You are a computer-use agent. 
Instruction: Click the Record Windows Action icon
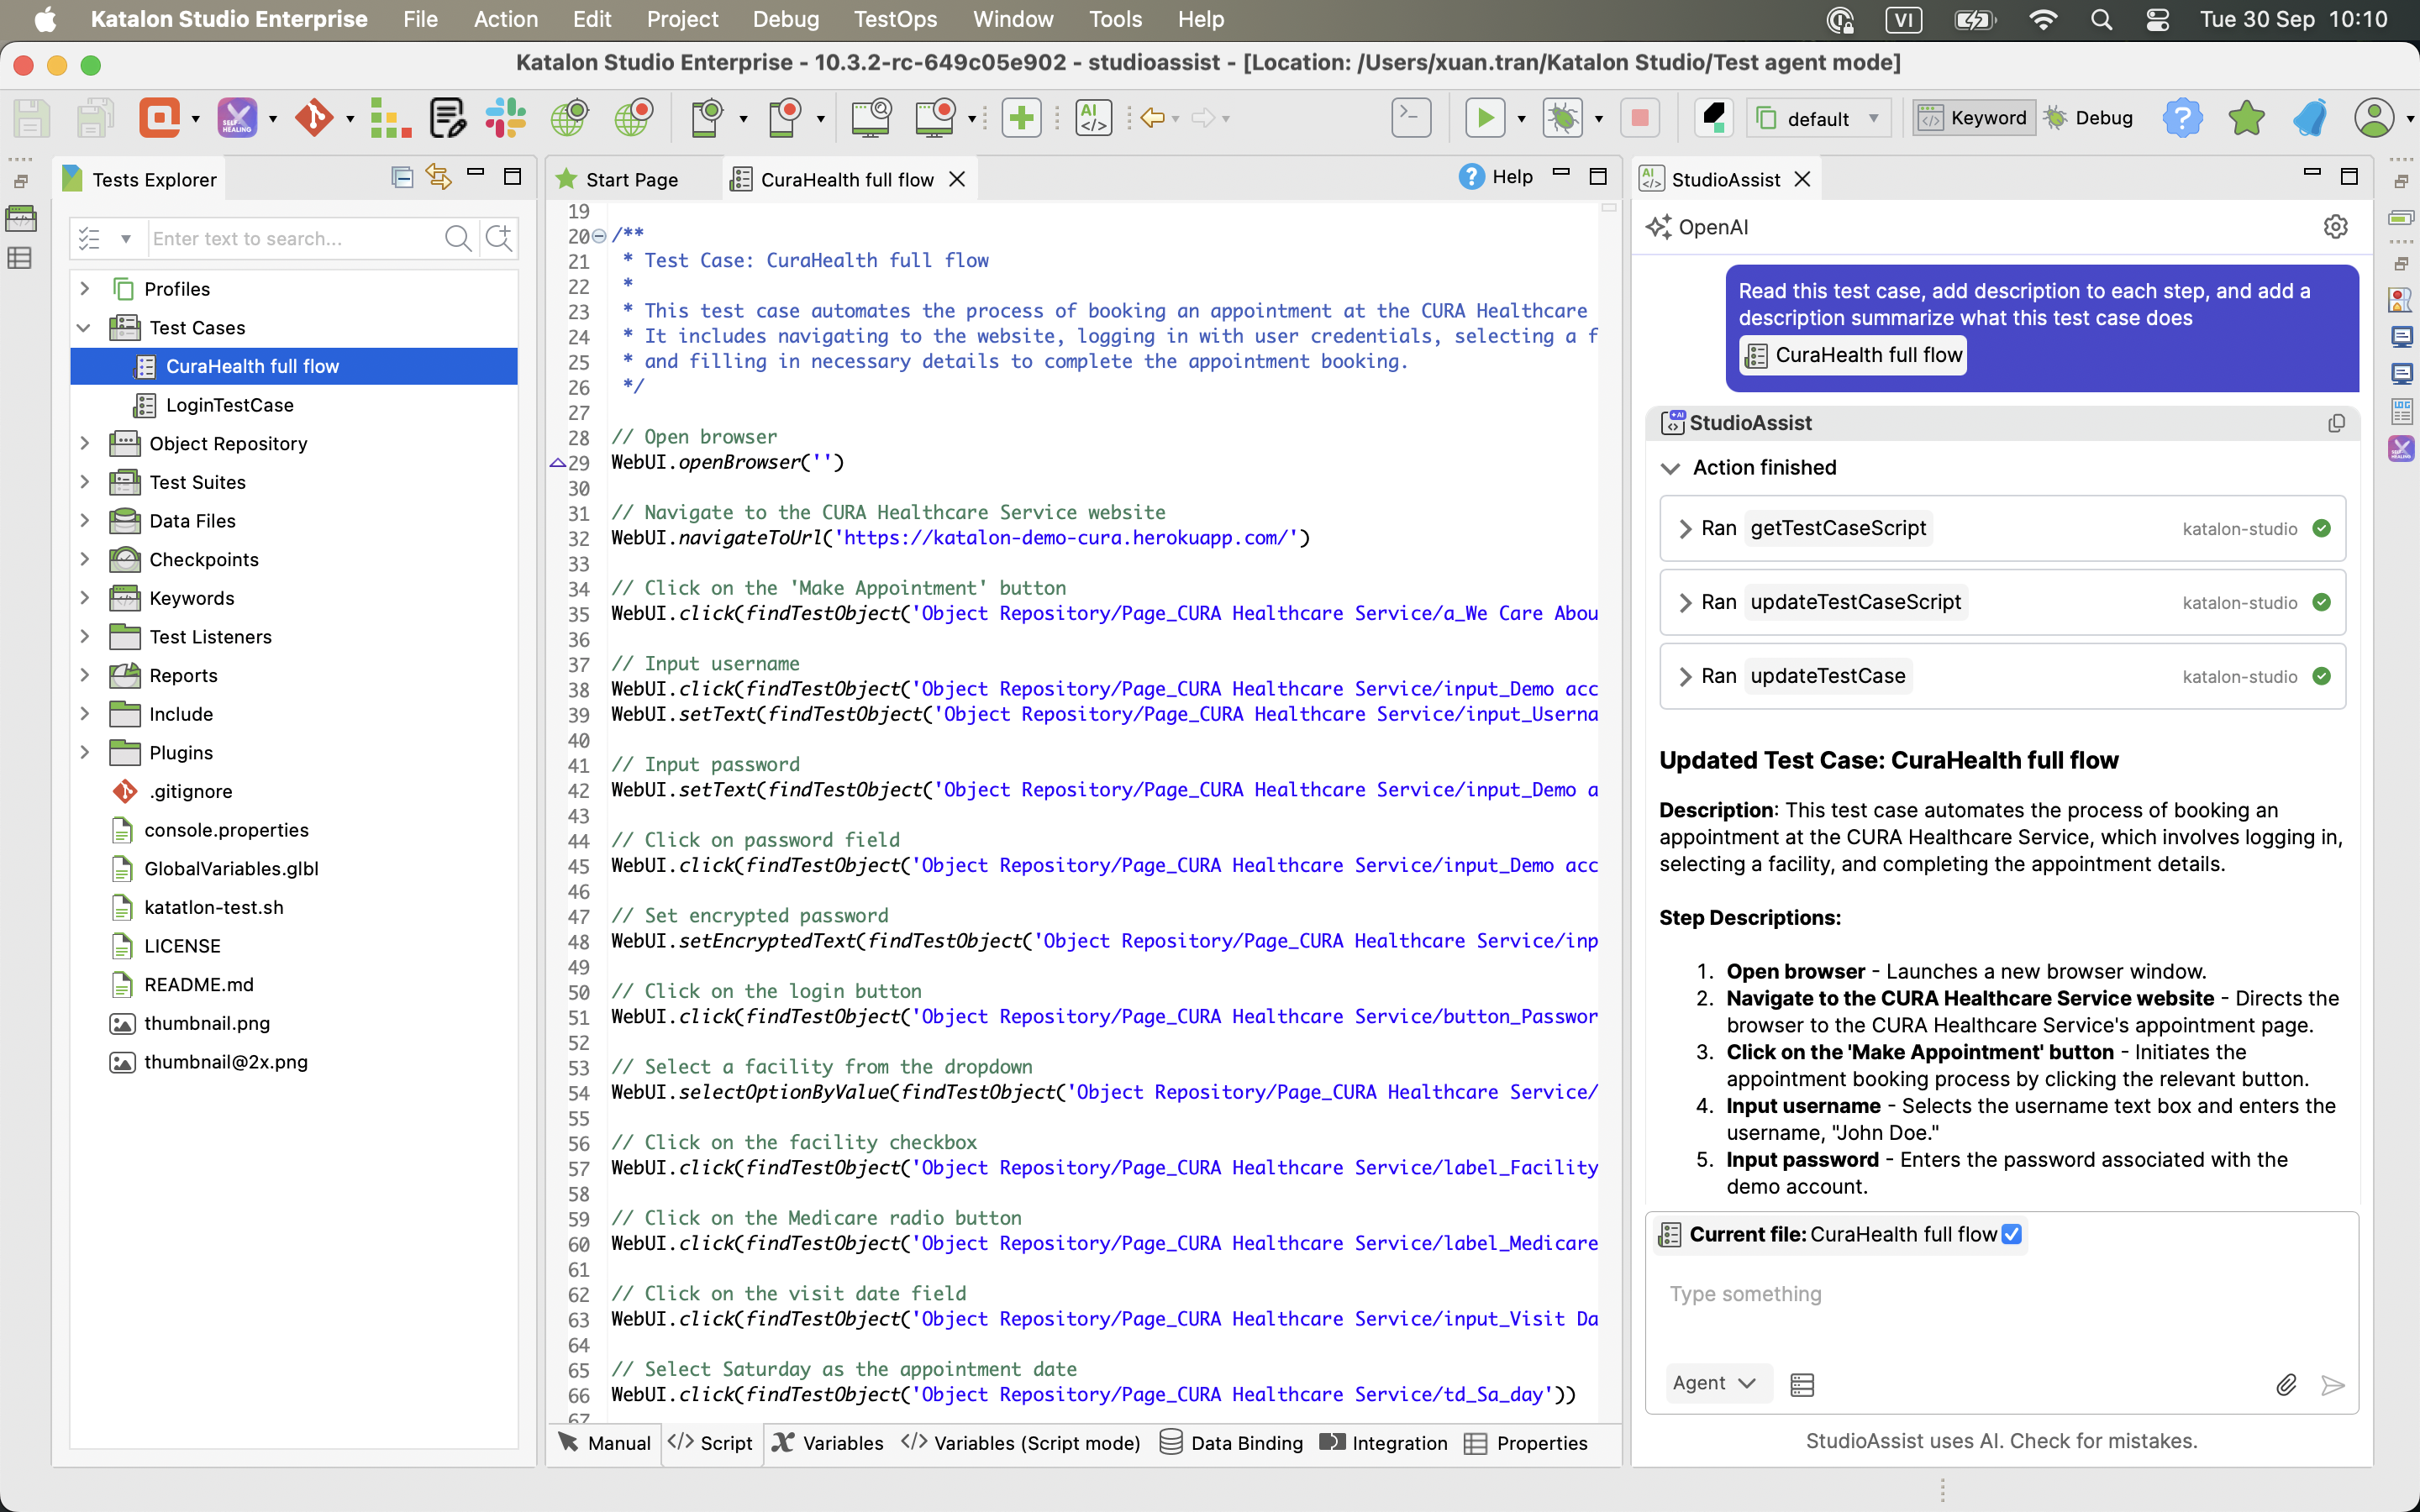(x=936, y=118)
